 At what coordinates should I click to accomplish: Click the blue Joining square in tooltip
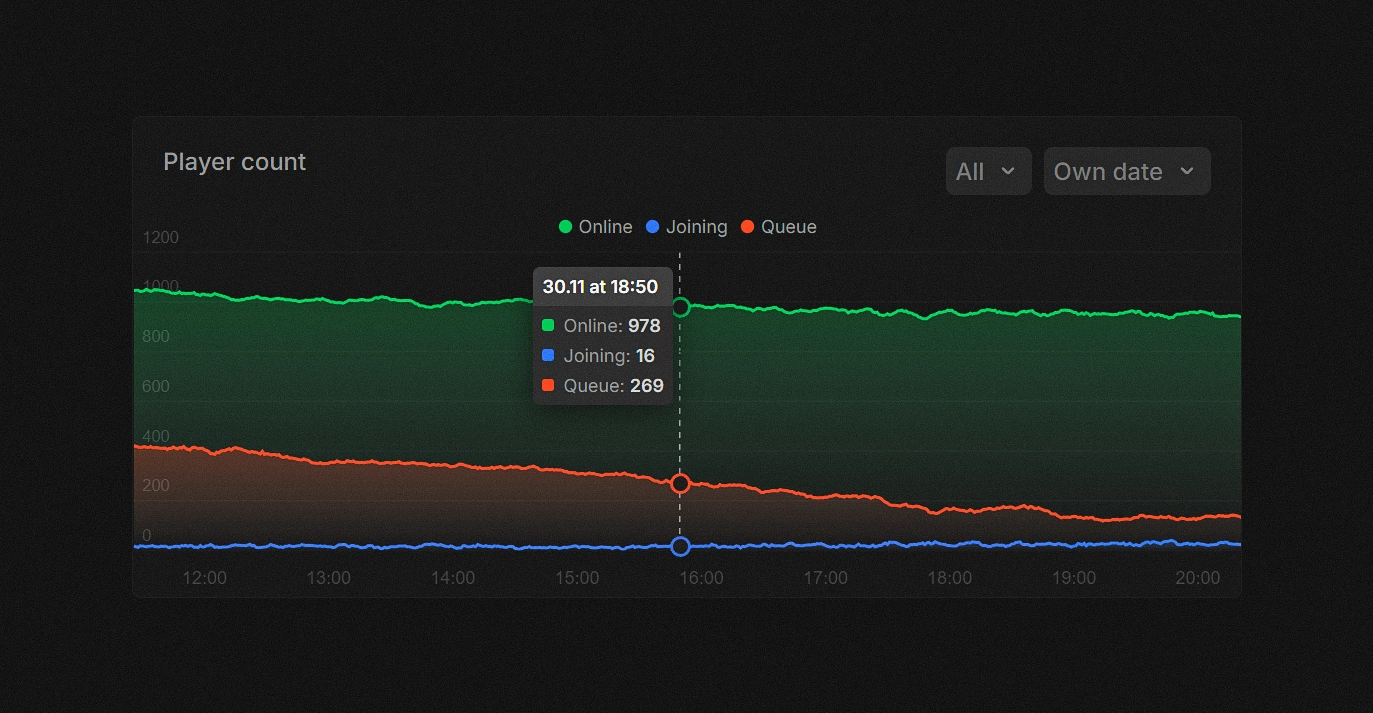548,355
